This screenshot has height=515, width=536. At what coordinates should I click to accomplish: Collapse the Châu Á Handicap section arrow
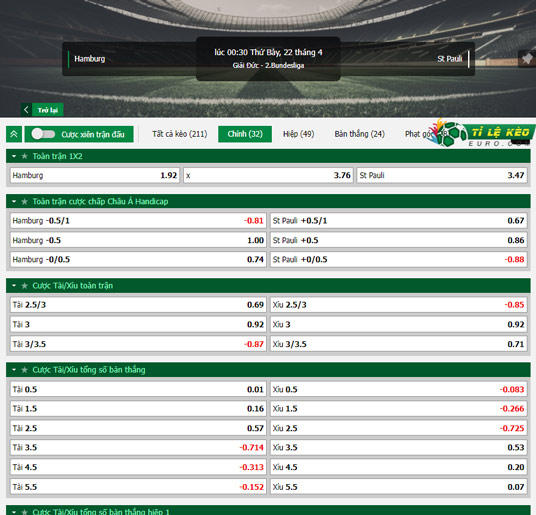point(14,202)
